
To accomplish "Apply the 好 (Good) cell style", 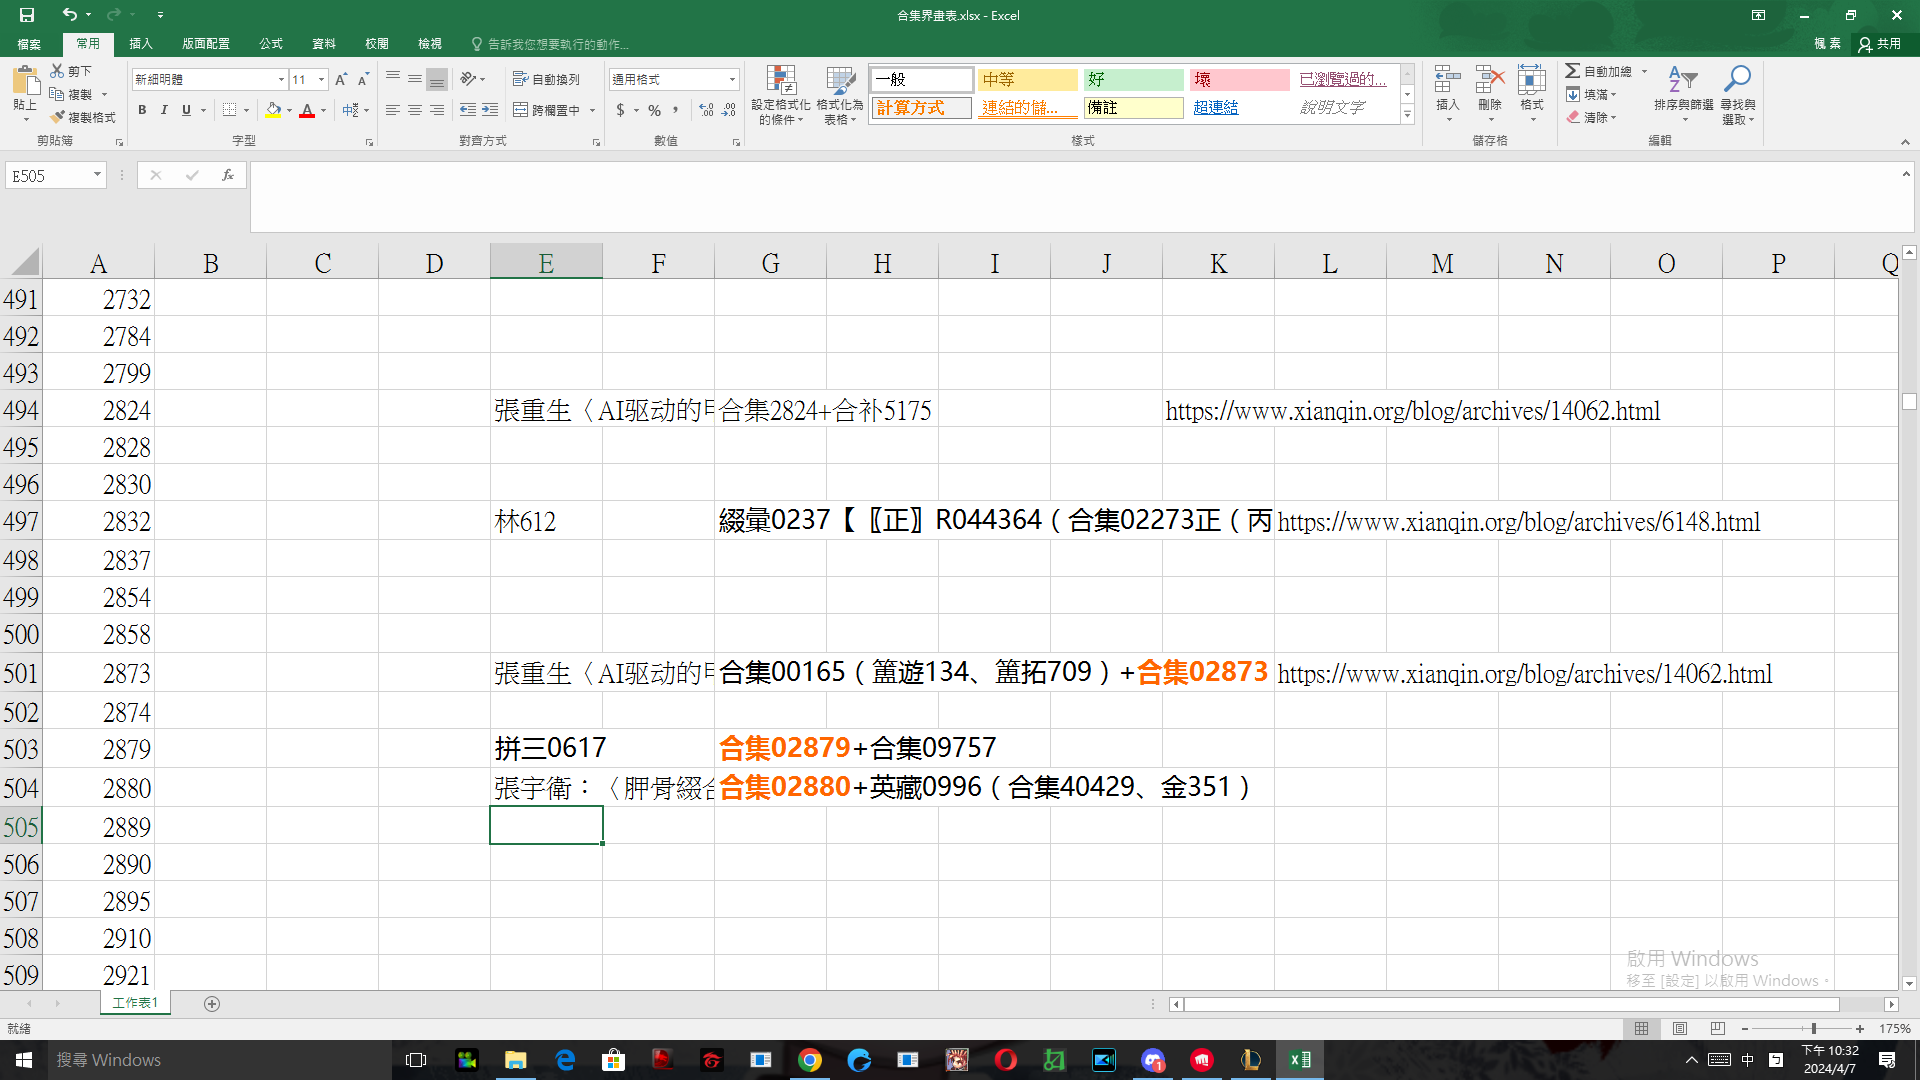I will click(1133, 79).
